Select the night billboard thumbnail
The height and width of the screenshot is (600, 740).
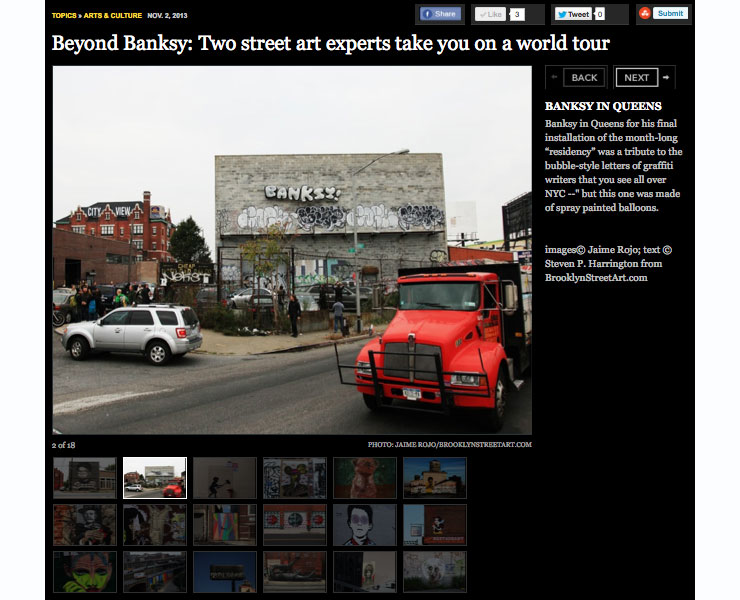(225, 571)
